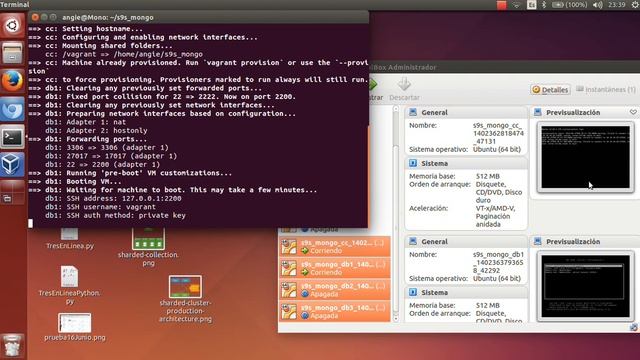Click the terminal window close button
This screenshot has width=640, height=360.
point(35,17)
